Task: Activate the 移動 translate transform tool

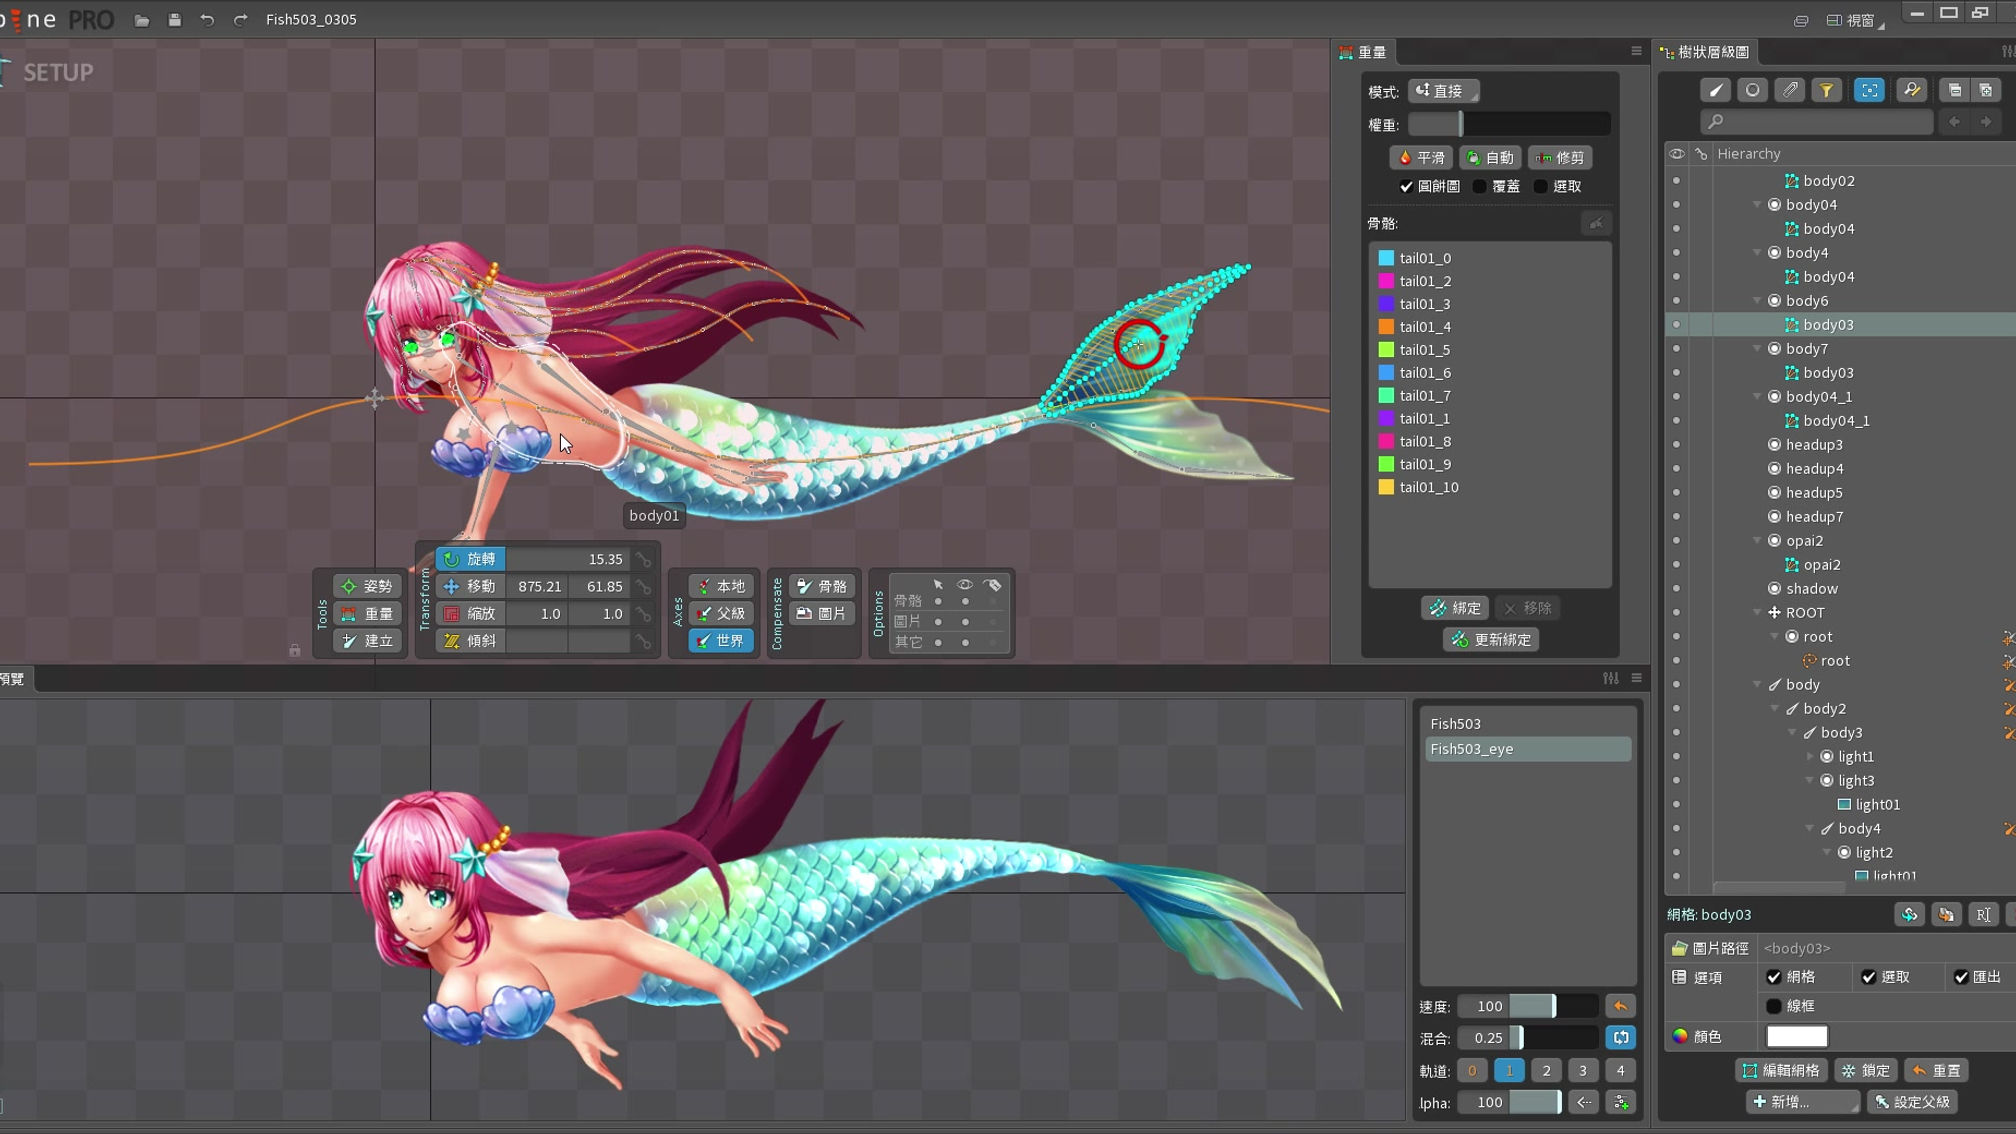Action: coord(471,586)
